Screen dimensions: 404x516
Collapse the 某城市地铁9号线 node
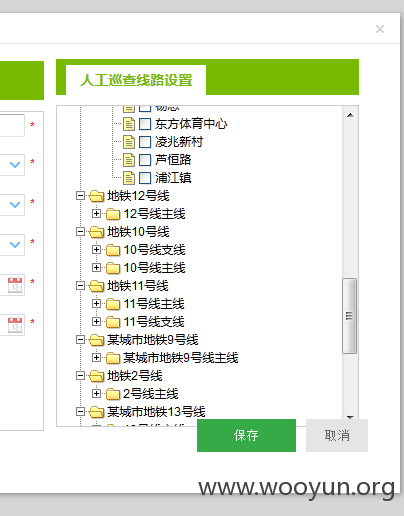click(80, 340)
